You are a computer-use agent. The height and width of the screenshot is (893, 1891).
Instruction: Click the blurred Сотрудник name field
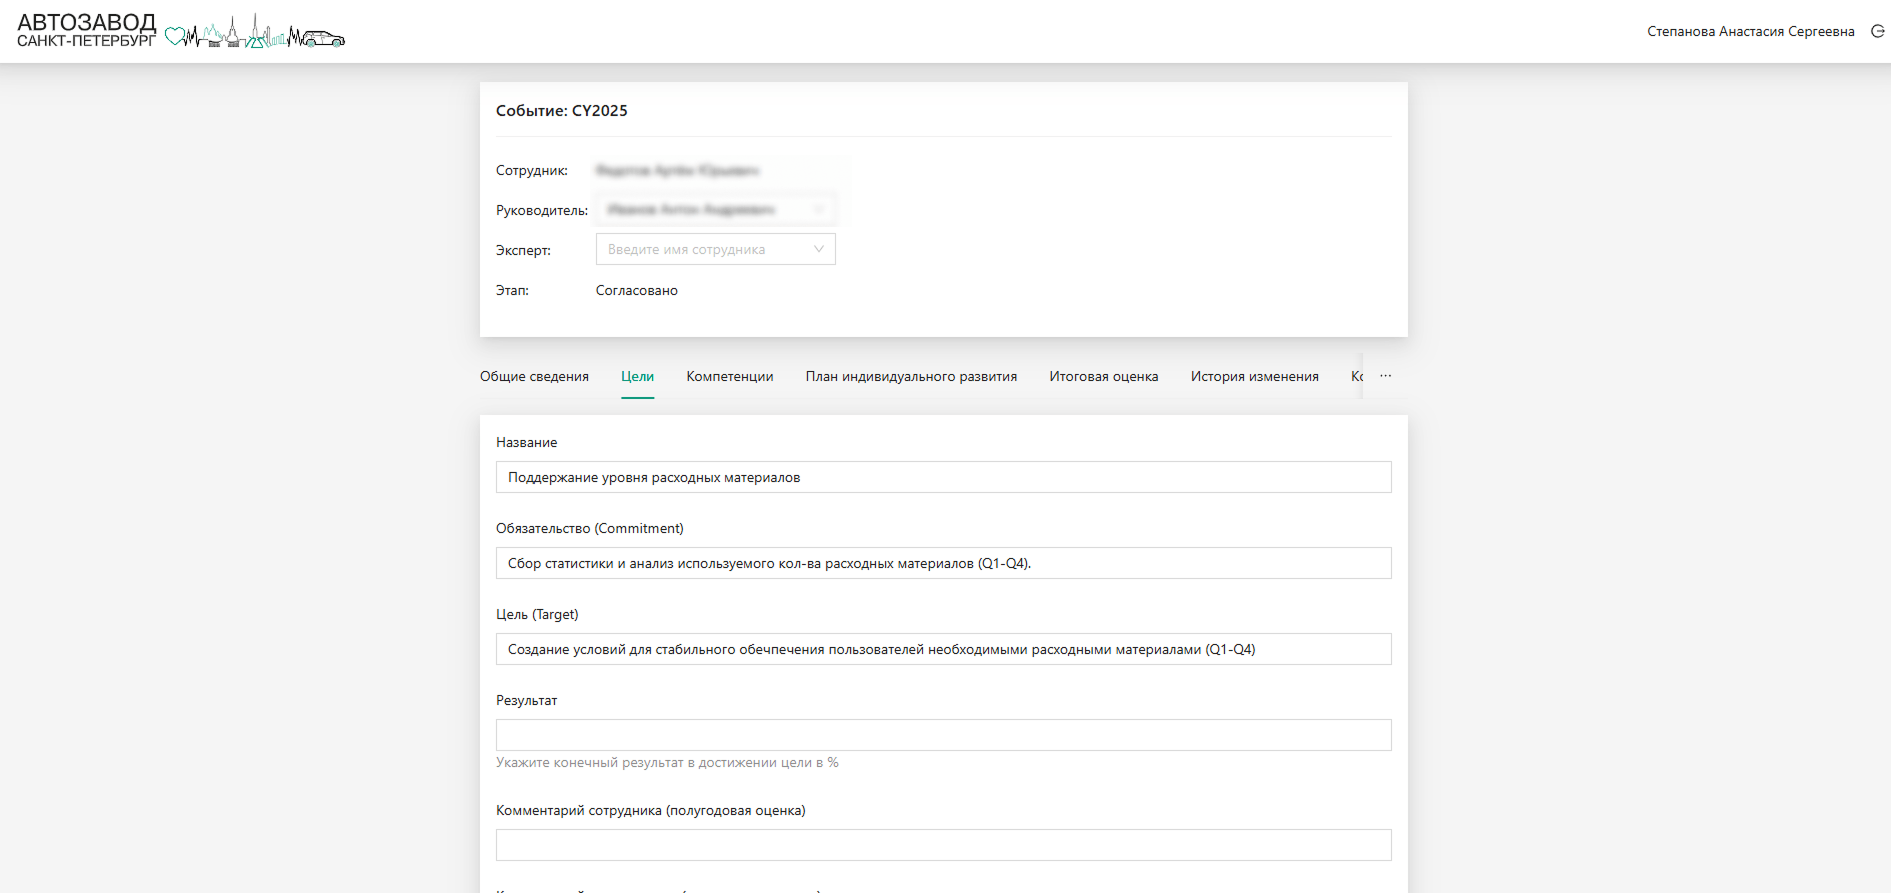(x=677, y=171)
